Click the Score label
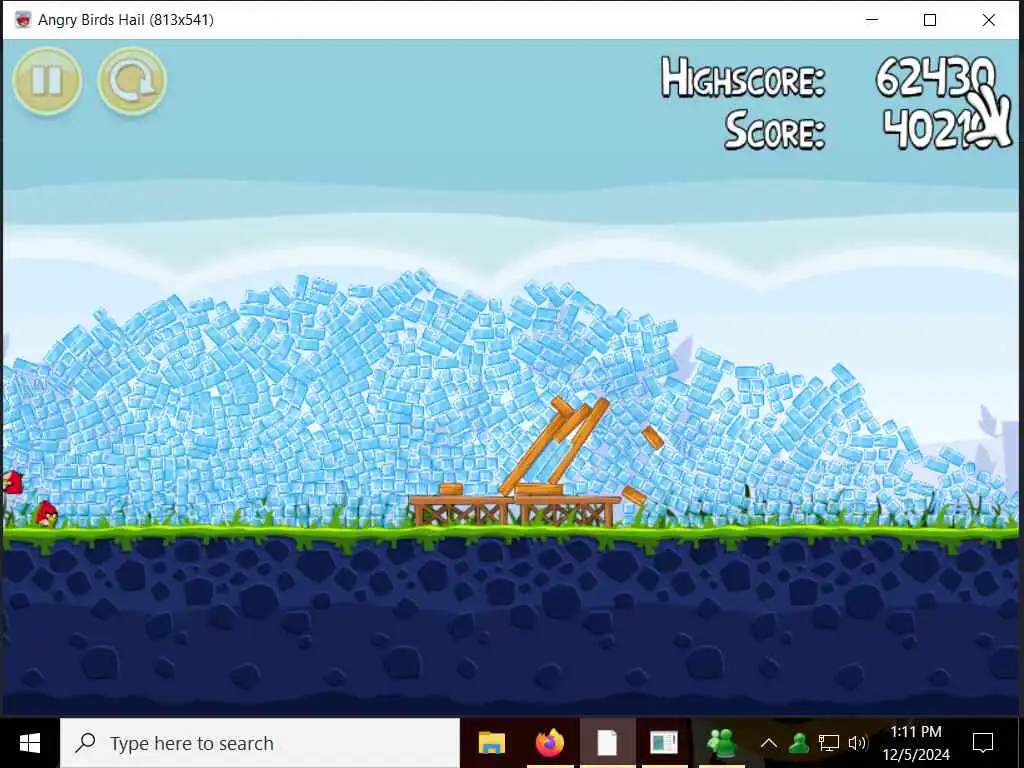Screen dimensions: 1024x768 pos(775,130)
